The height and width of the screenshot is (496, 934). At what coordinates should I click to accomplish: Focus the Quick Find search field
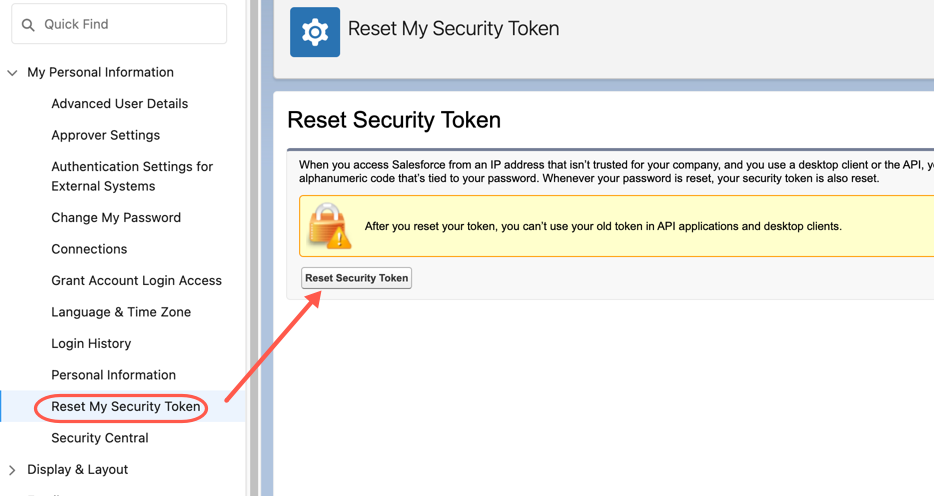119,24
